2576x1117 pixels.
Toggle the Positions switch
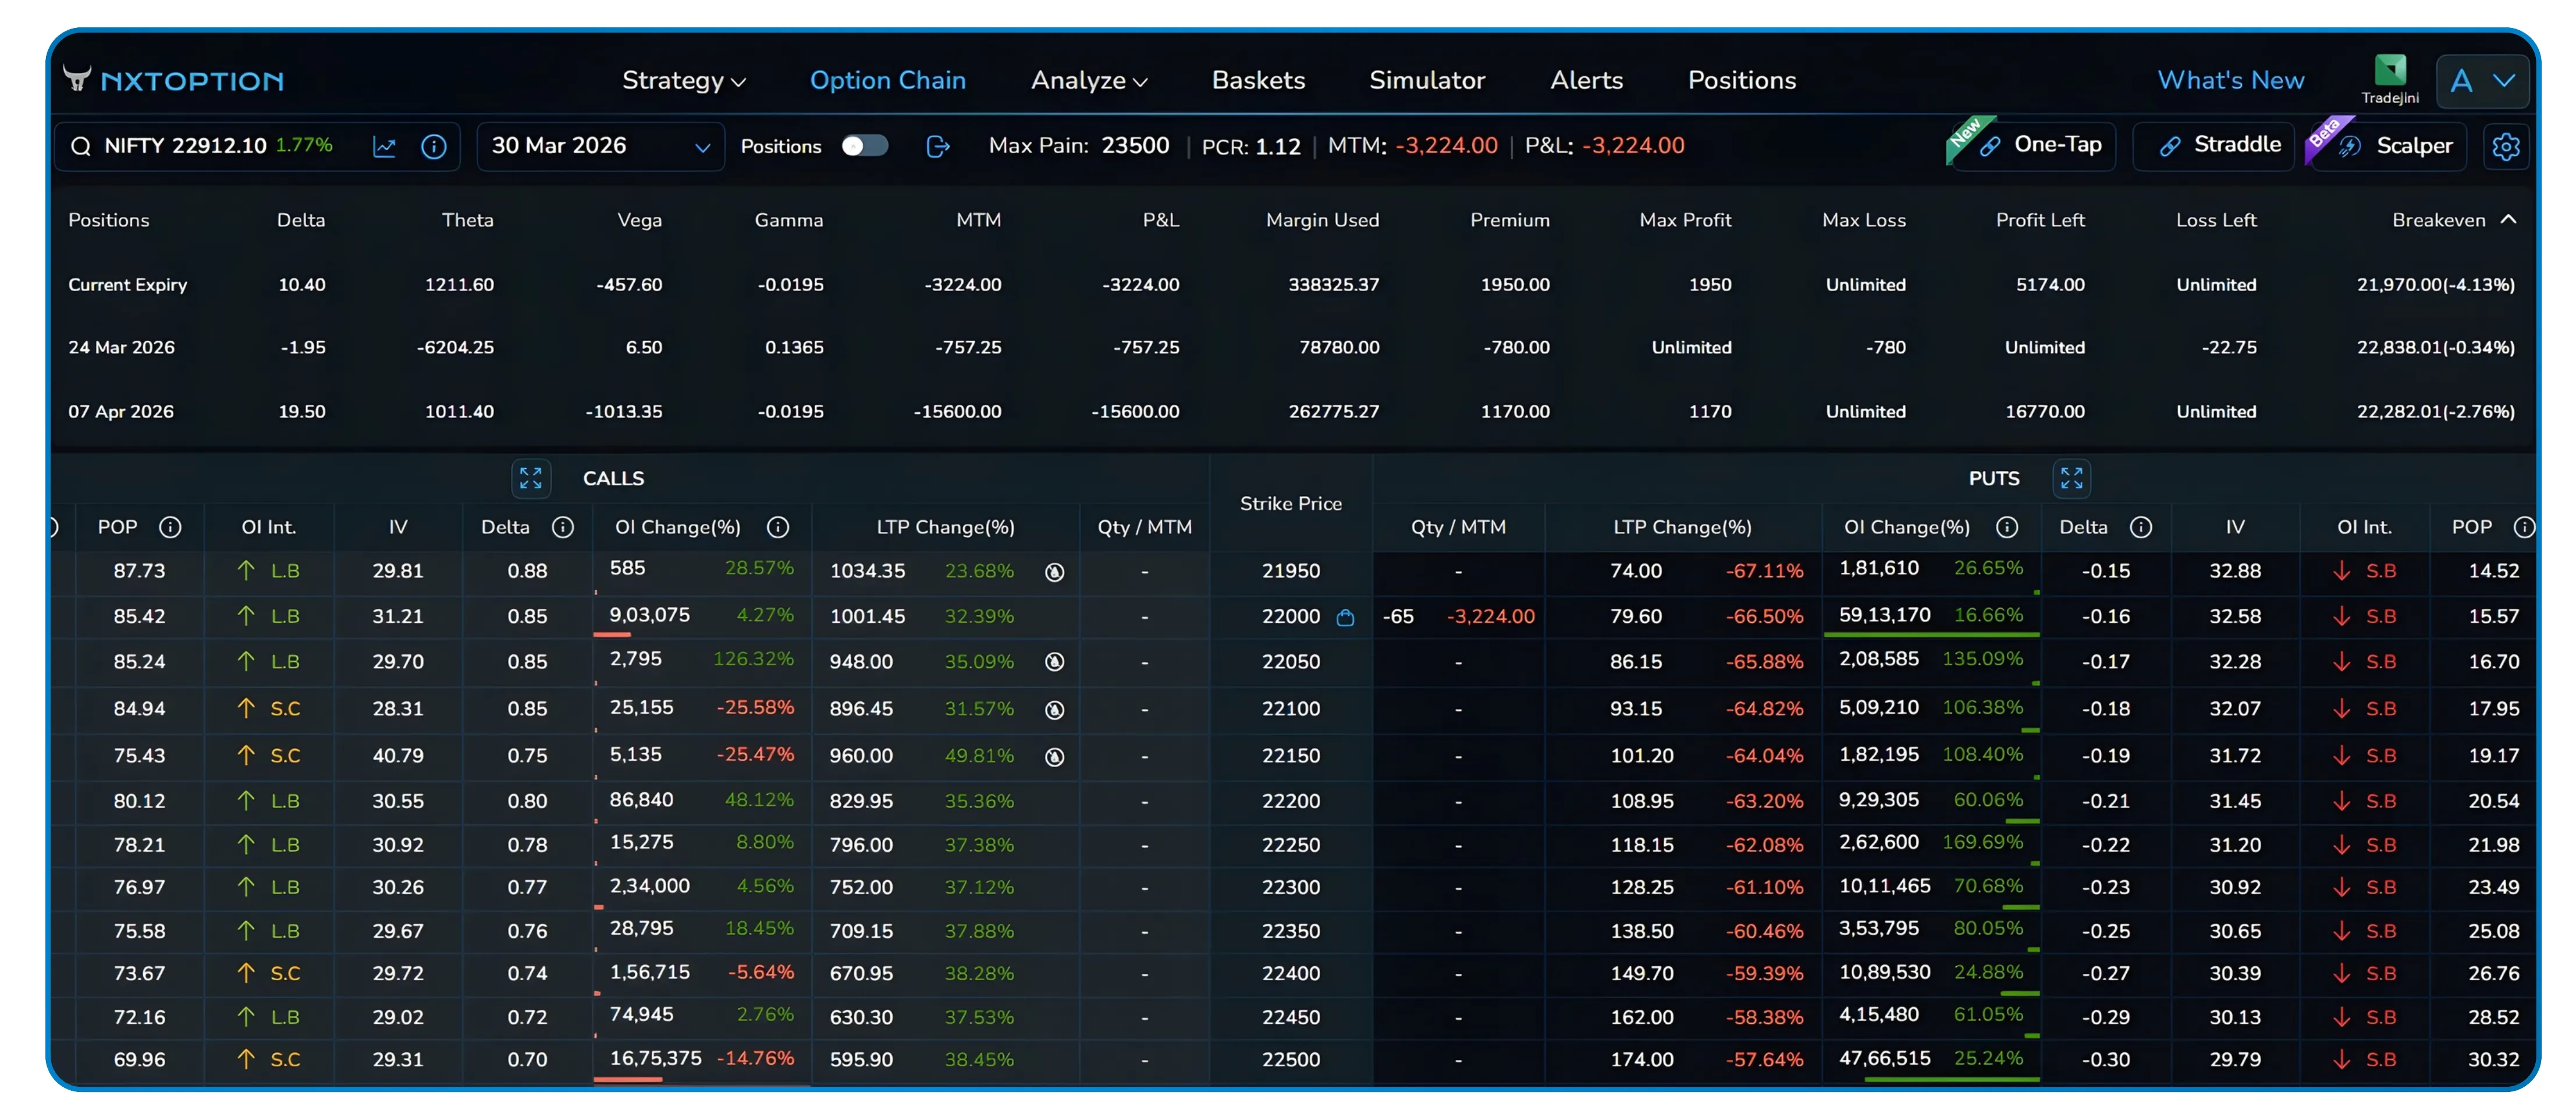(x=864, y=145)
